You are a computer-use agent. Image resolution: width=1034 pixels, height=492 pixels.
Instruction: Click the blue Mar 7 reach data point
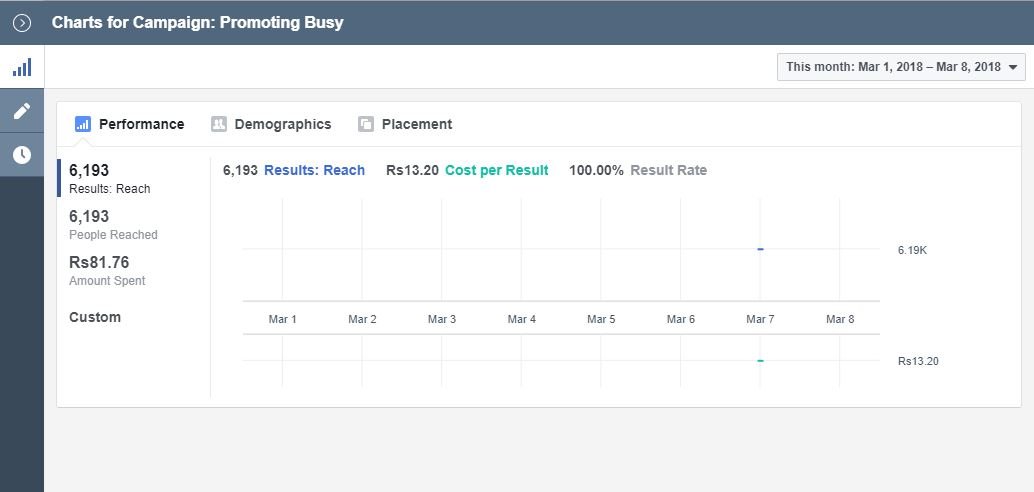(x=760, y=249)
